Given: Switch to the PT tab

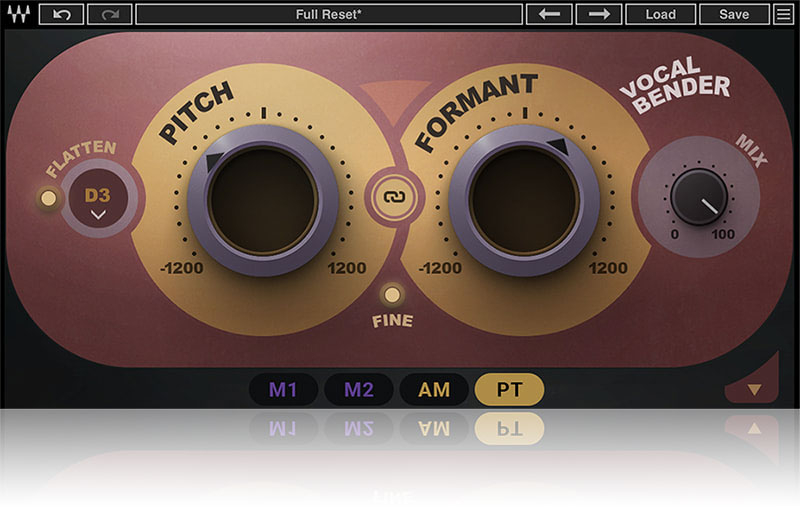Looking at the screenshot, I should point(509,389).
